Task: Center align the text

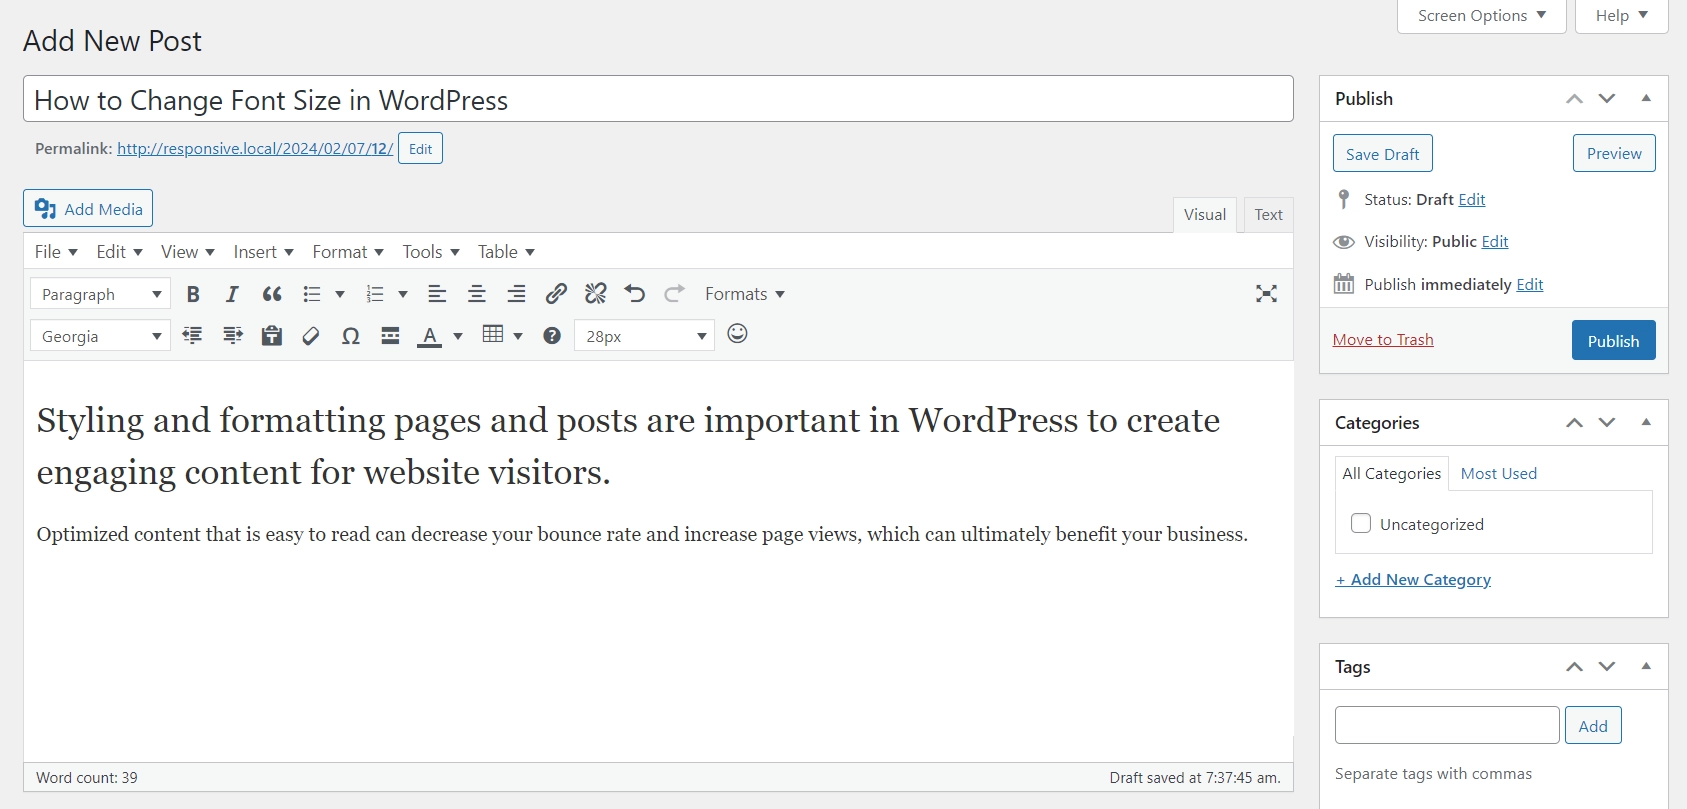Action: (477, 294)
